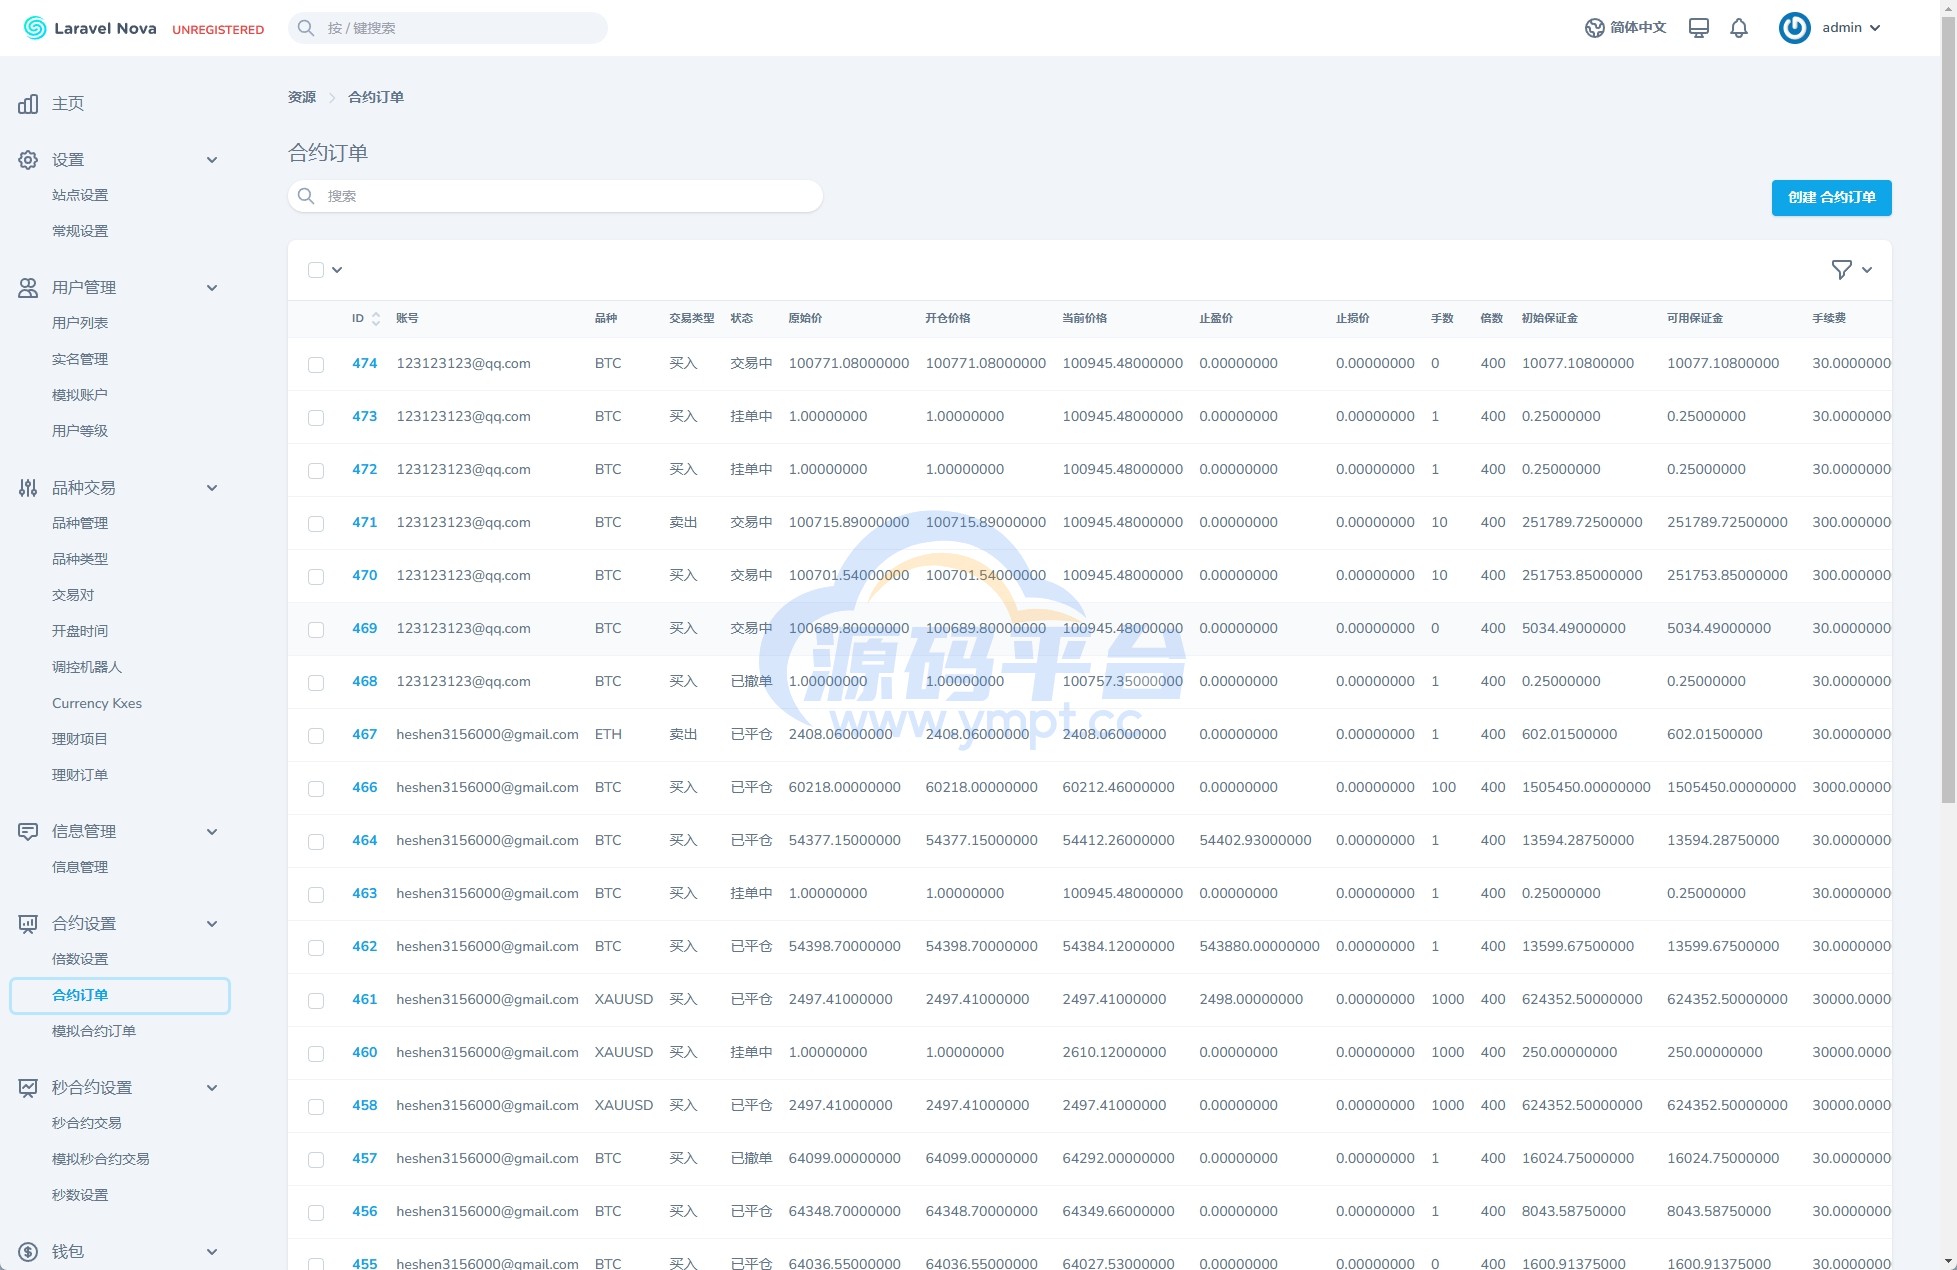
Task: Open the 用户列表 menu item
Action: coord(80,324)
